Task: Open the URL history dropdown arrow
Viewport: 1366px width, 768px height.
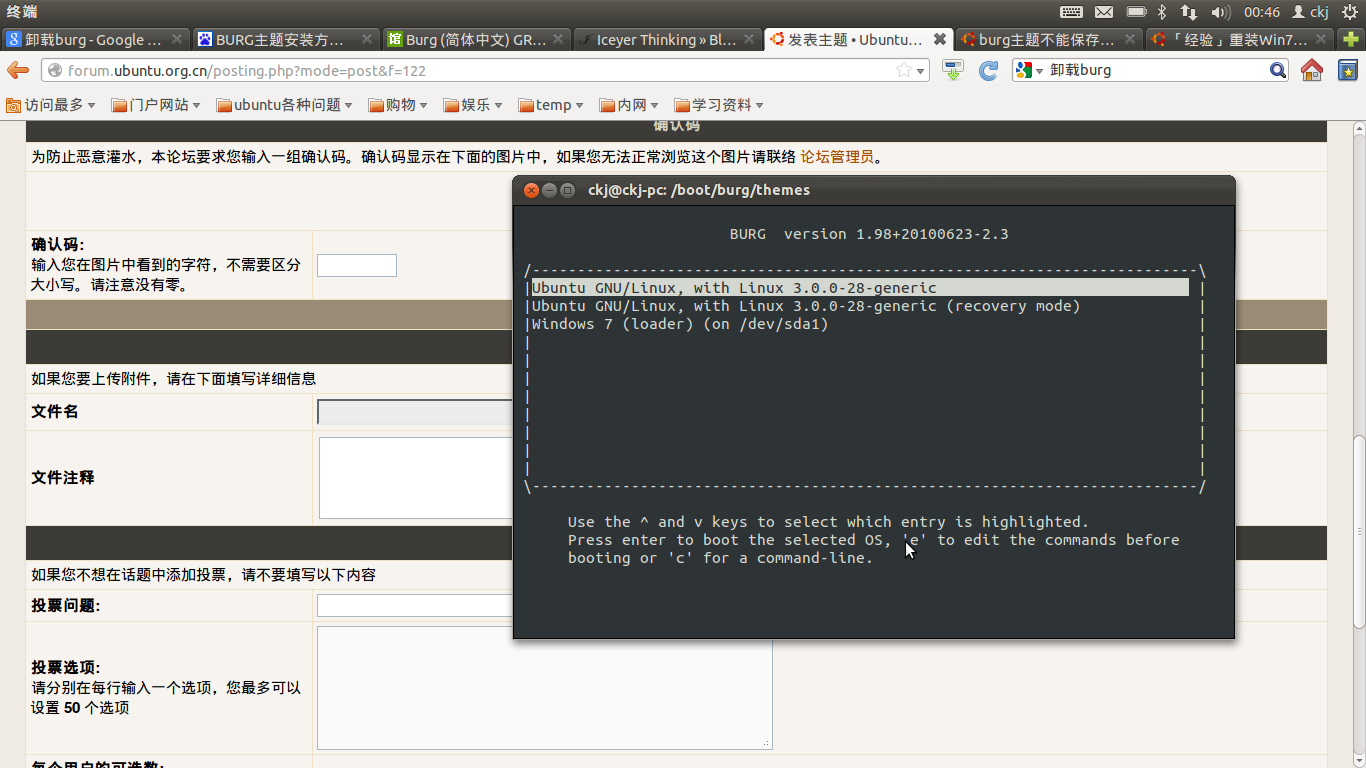Action: click(x=921, y=71)
